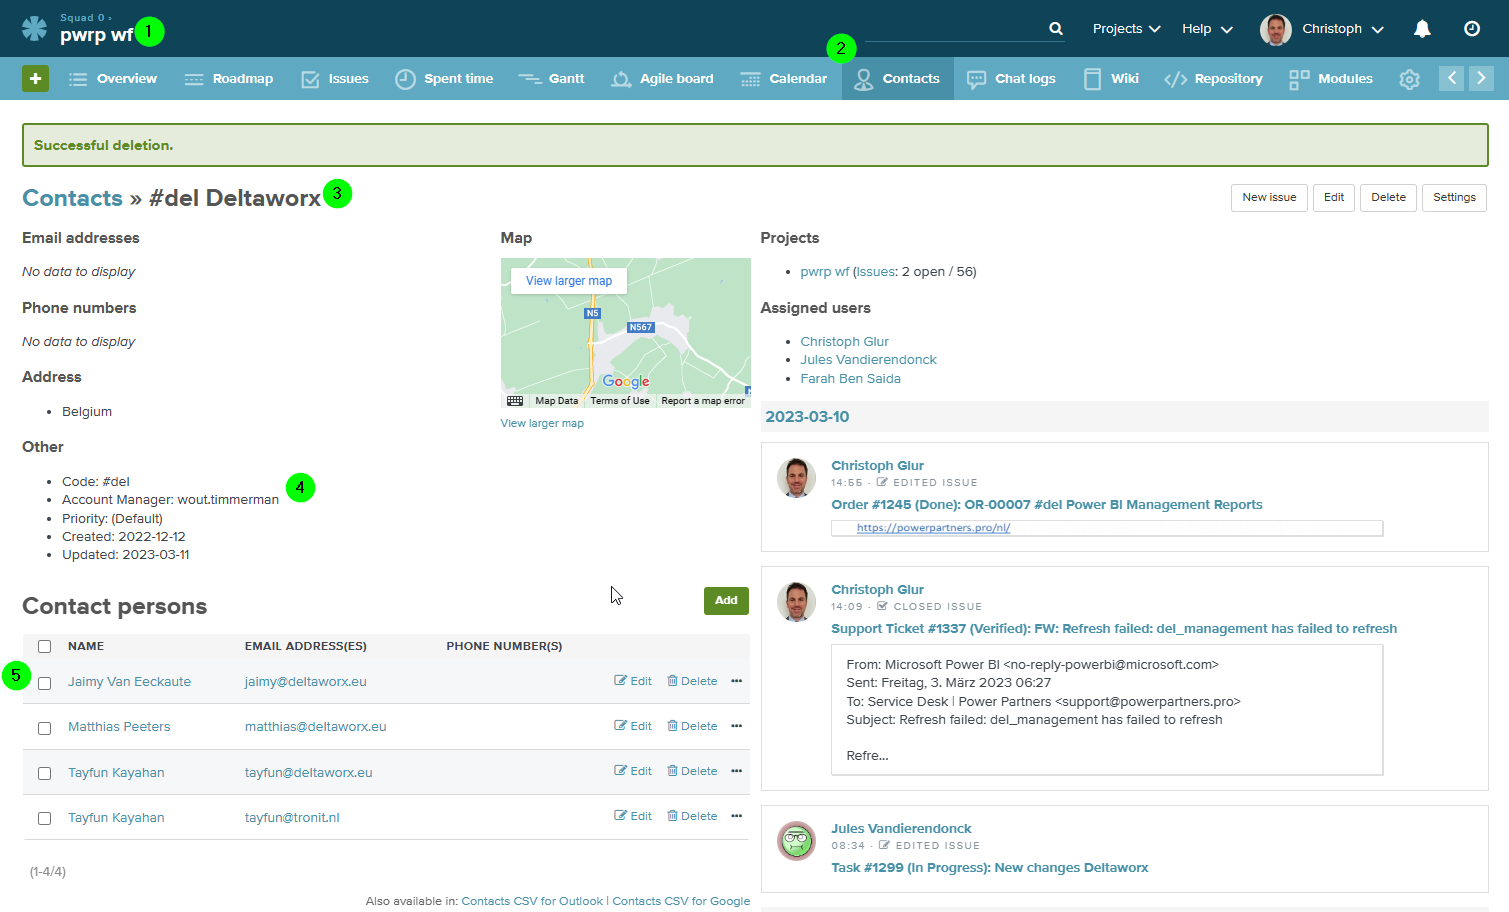The width and height of the screenshot is (1509, 912).
Task: Open the Gantt tab
Action: pyautogui.click(x=551, y=78)
